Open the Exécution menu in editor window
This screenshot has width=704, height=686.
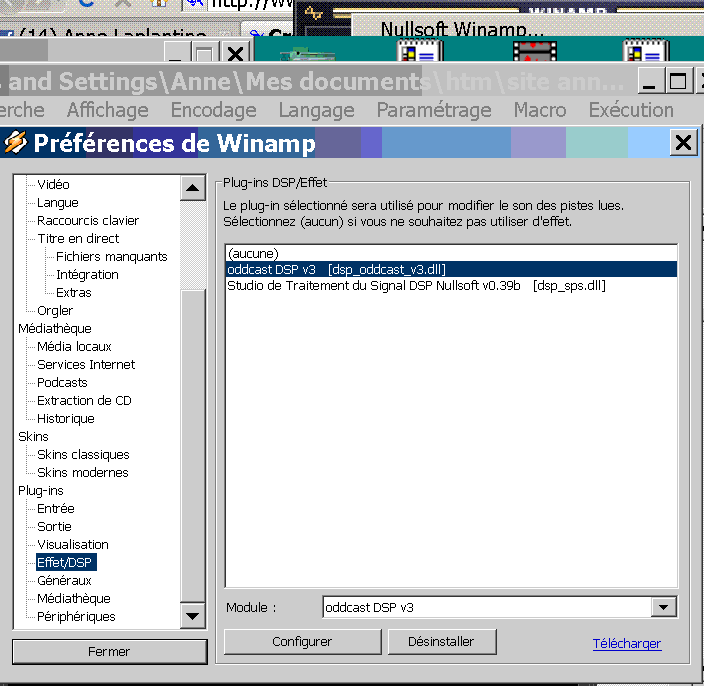click(x=631, y=110)
